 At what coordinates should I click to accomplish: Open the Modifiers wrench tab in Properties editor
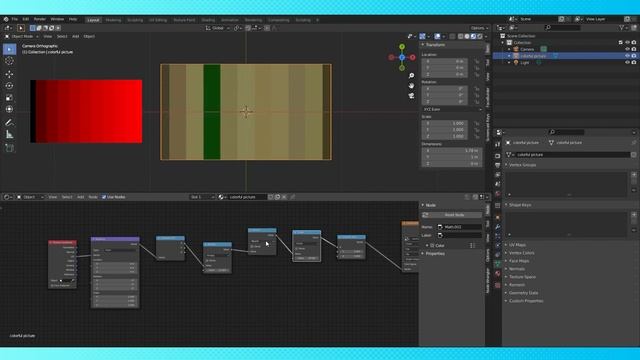pos(498,227)
